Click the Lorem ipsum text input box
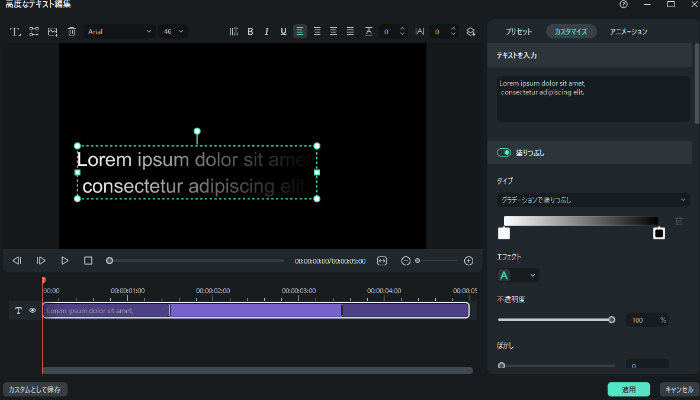700x400 pixels. click(593, 99)
